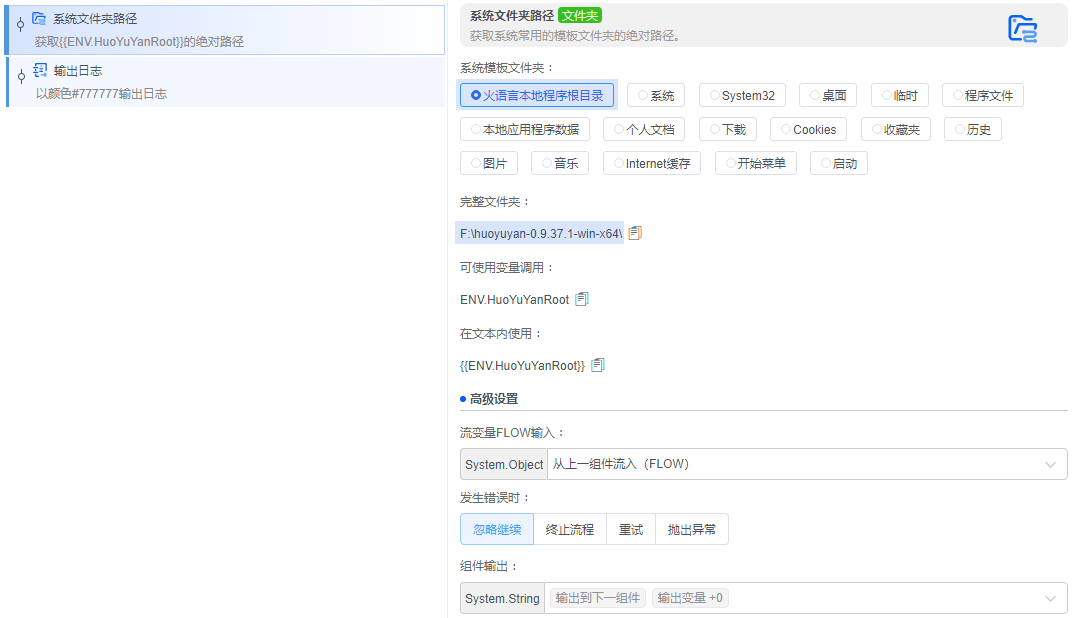Copy ENV.HuoYuYanRoot using its copy icon
1072x618 pixels.
(x=581, y=298)
